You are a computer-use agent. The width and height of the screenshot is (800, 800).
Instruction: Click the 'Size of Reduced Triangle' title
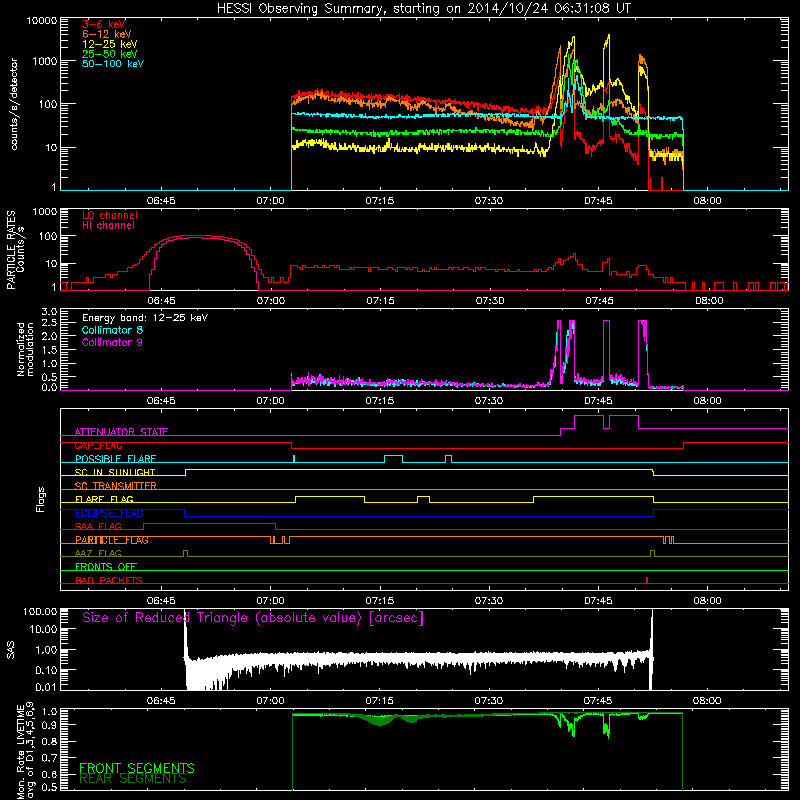click(x=253, y=618)
